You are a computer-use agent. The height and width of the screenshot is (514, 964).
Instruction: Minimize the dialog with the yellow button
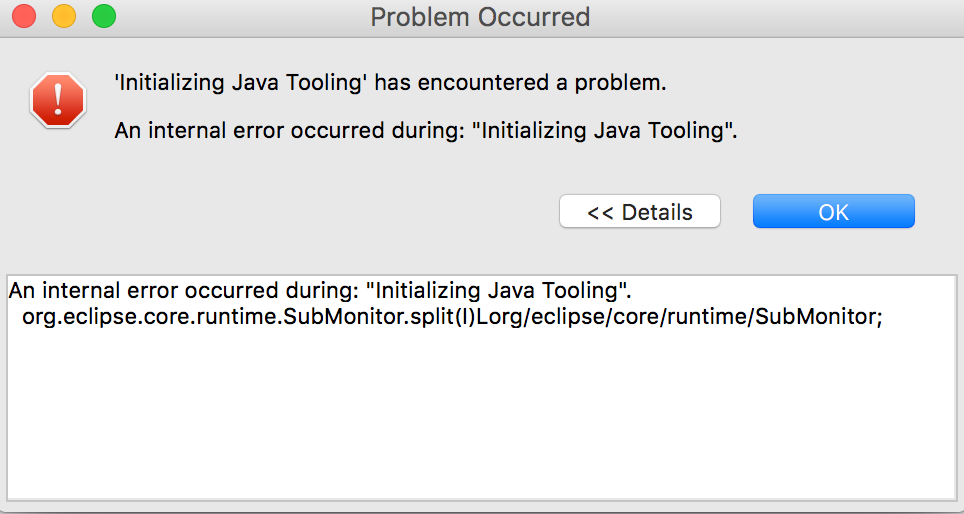64,16
